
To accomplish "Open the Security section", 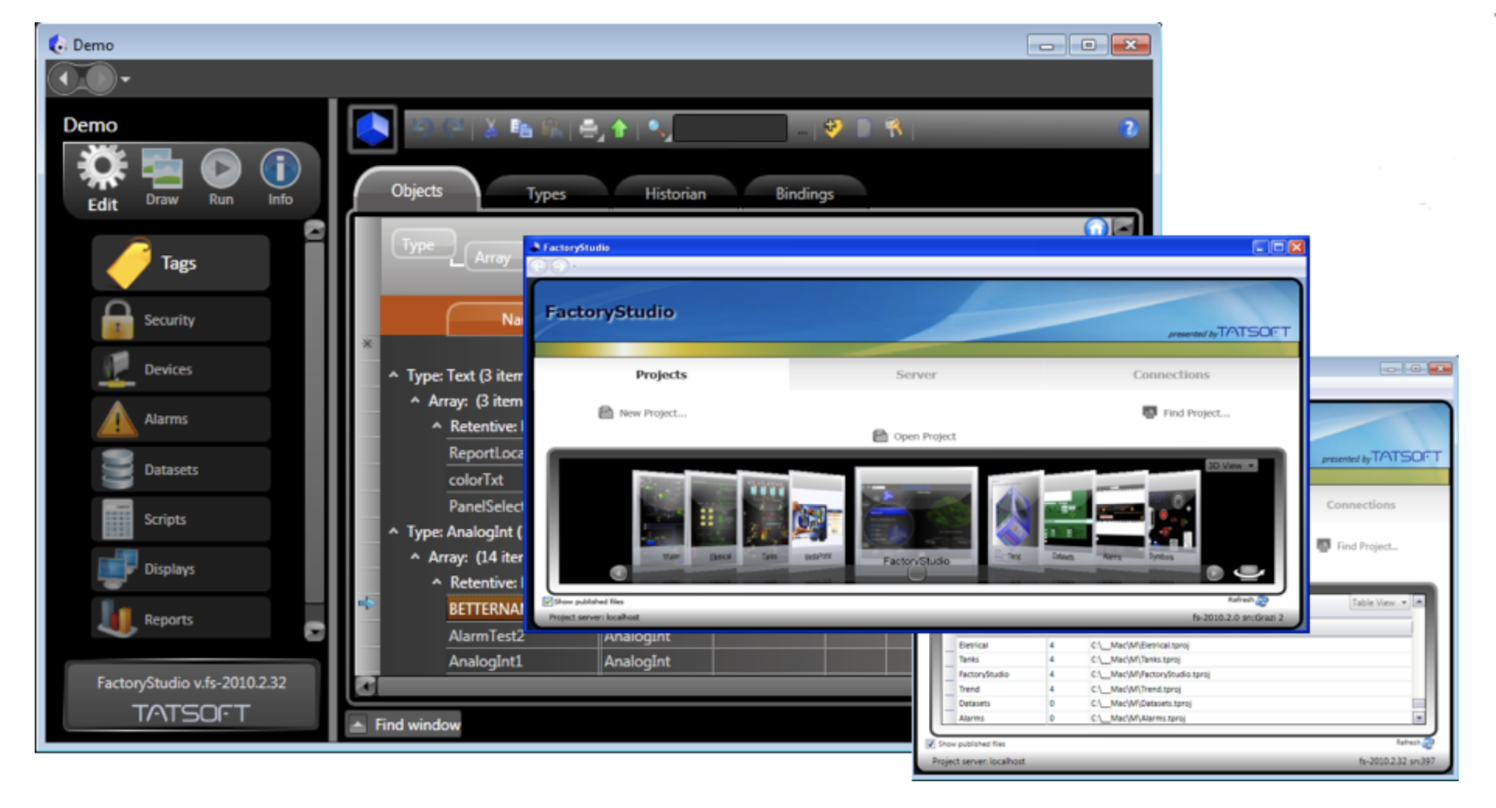I will [181, 320].
